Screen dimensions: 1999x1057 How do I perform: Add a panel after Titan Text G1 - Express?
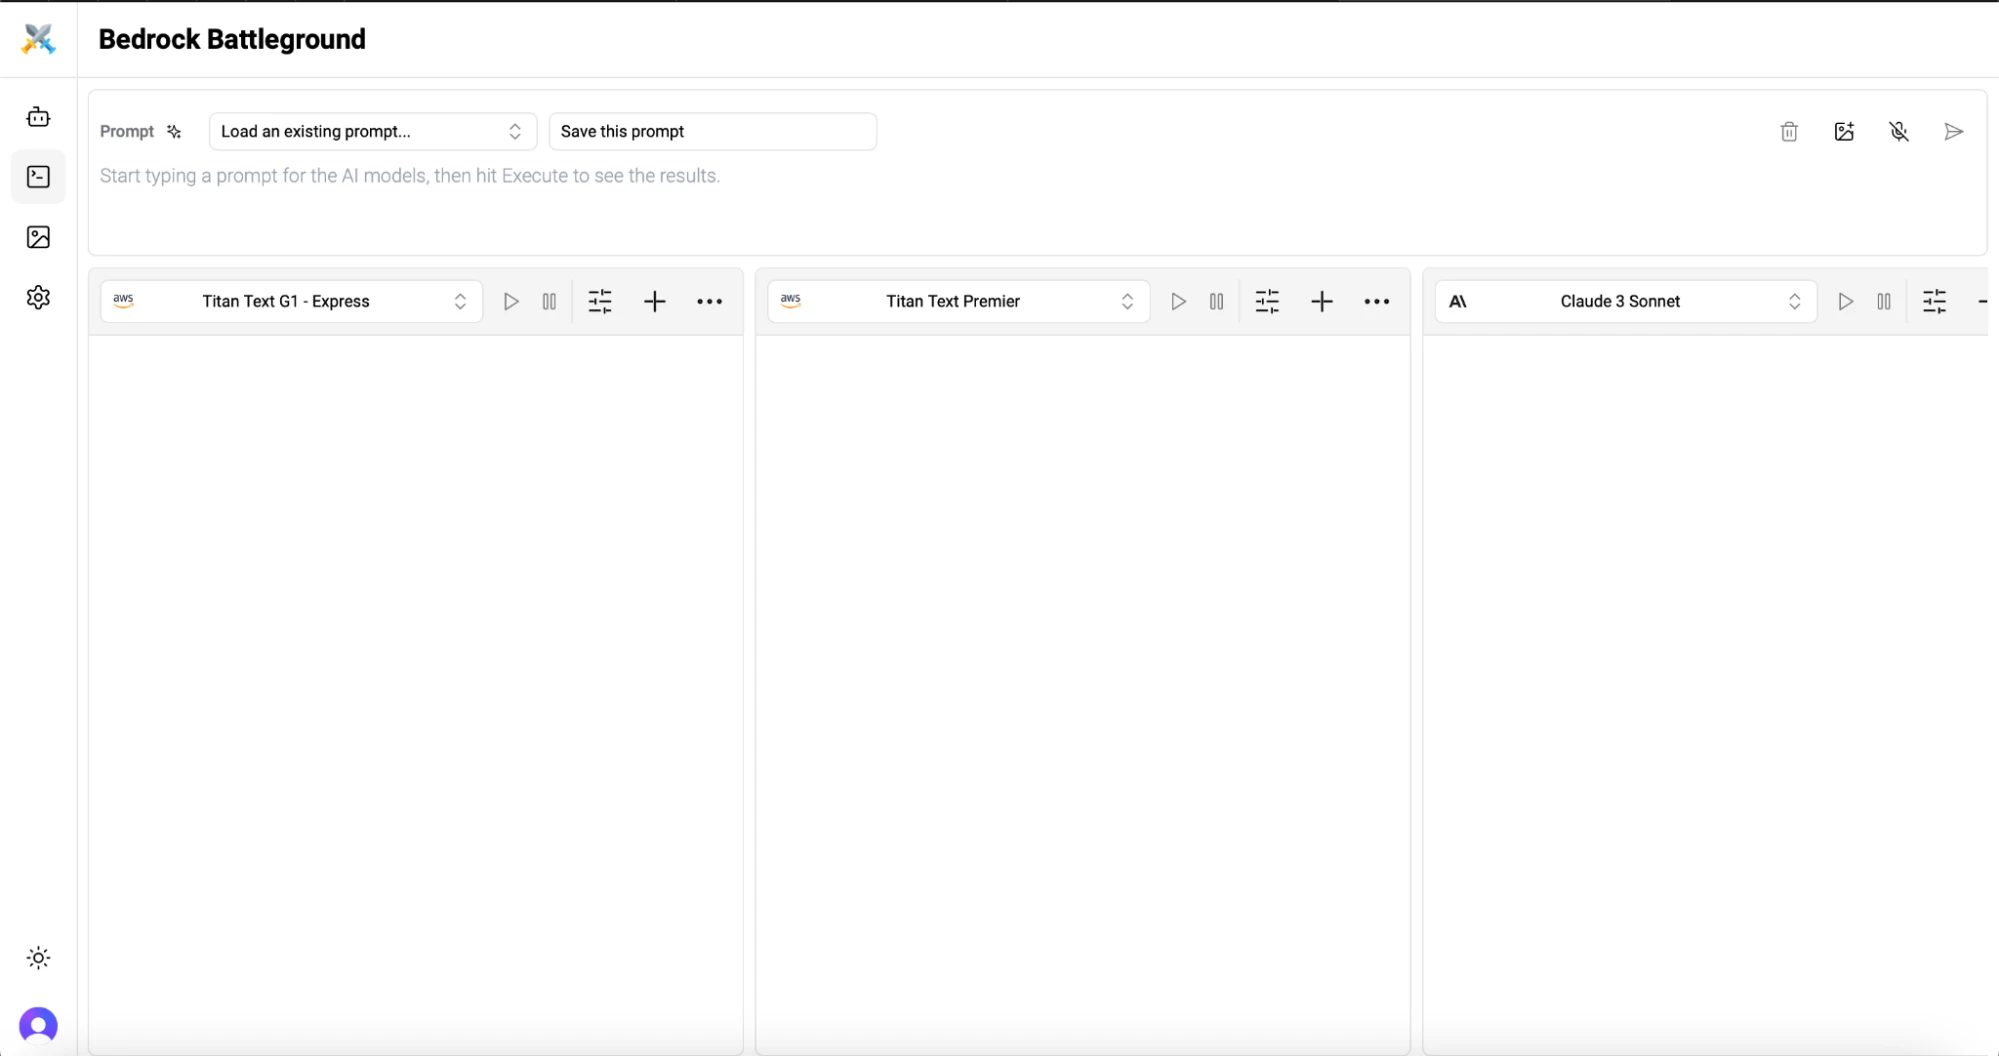(x=655, y=301)
